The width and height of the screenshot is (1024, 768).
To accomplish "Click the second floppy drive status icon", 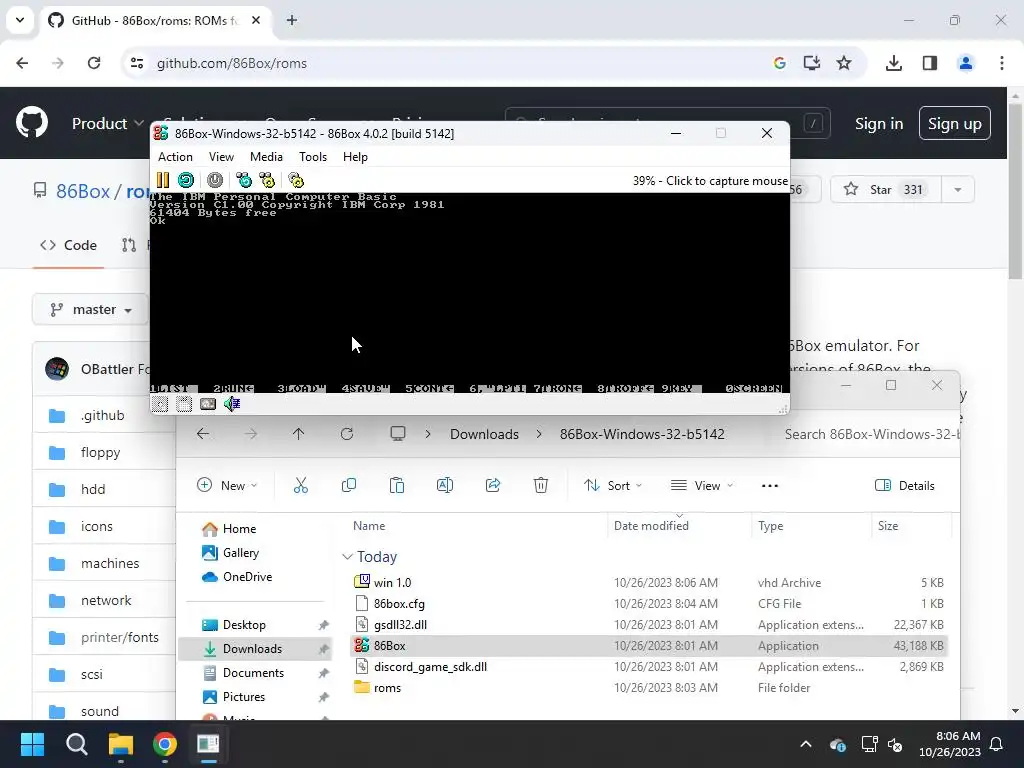I will 184,404.
